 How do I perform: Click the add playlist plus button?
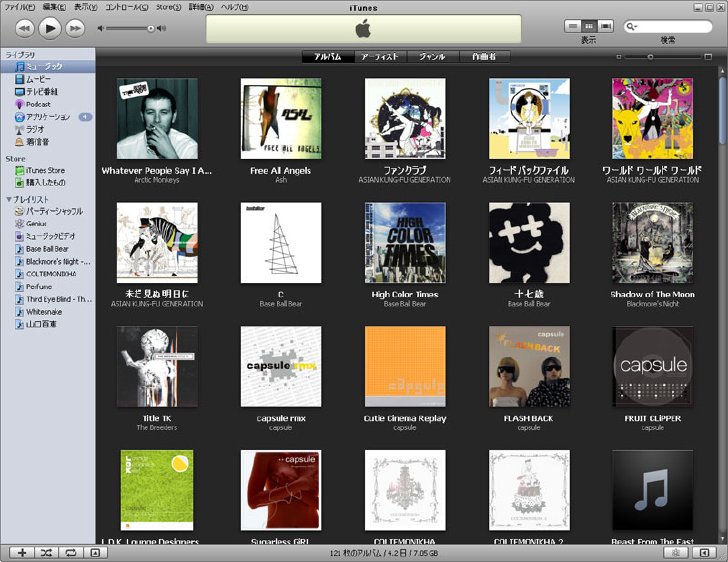[x=22, y=553]
